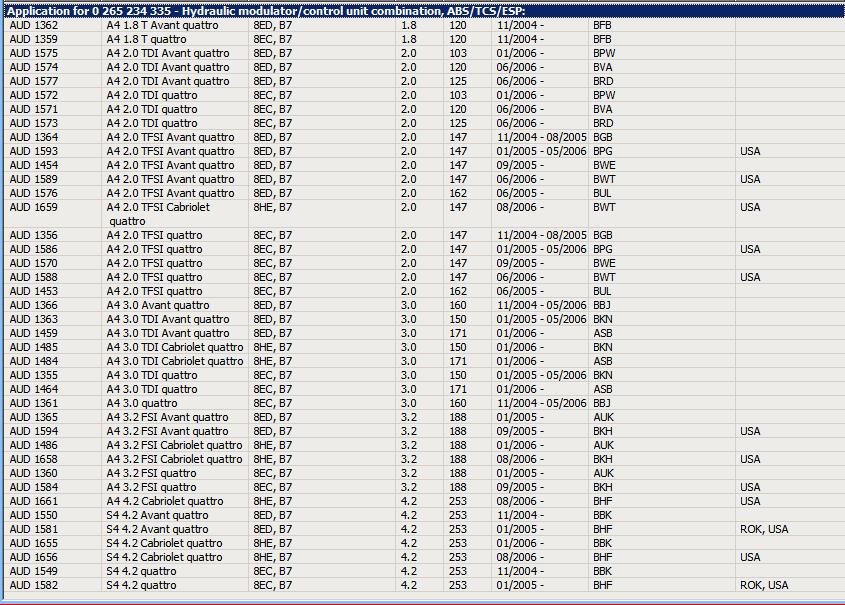The image size is (845, 605).
Task: Select the AUD 1454 entry
Action: 33,165
